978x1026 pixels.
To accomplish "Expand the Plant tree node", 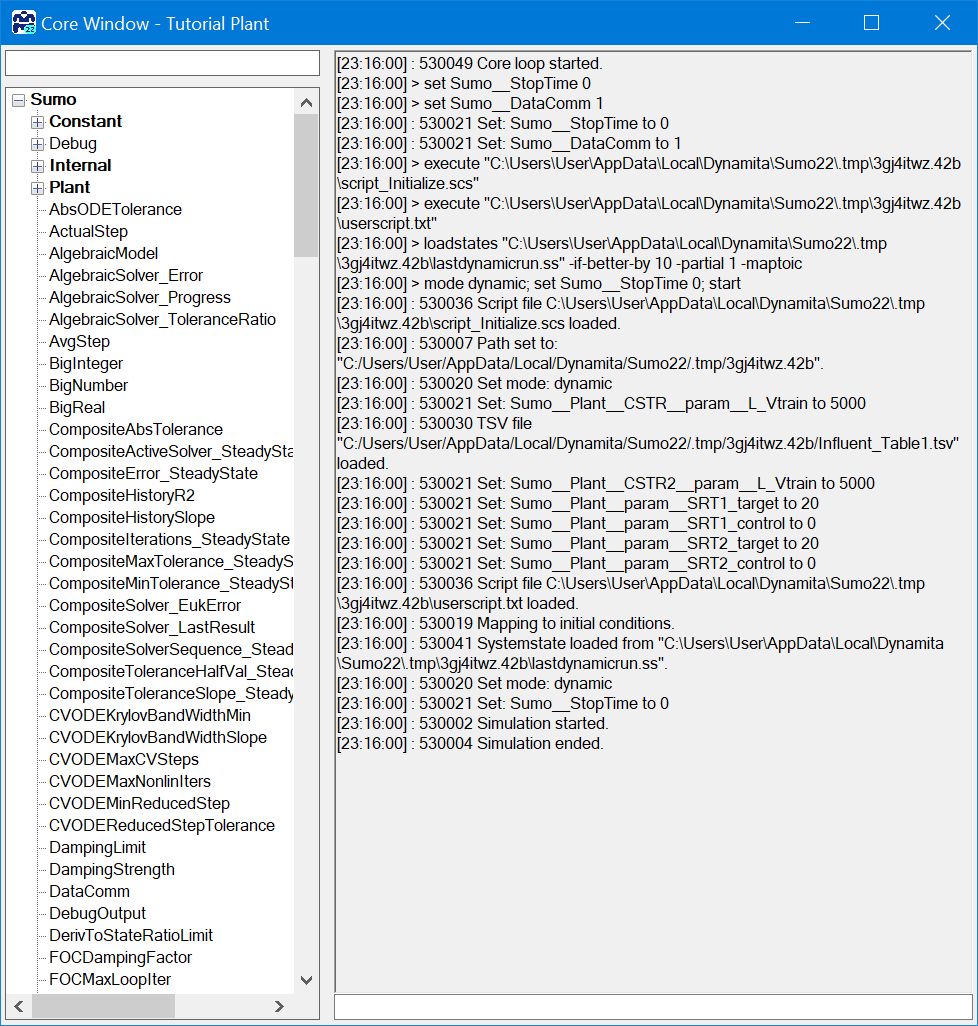I will 38,188.
